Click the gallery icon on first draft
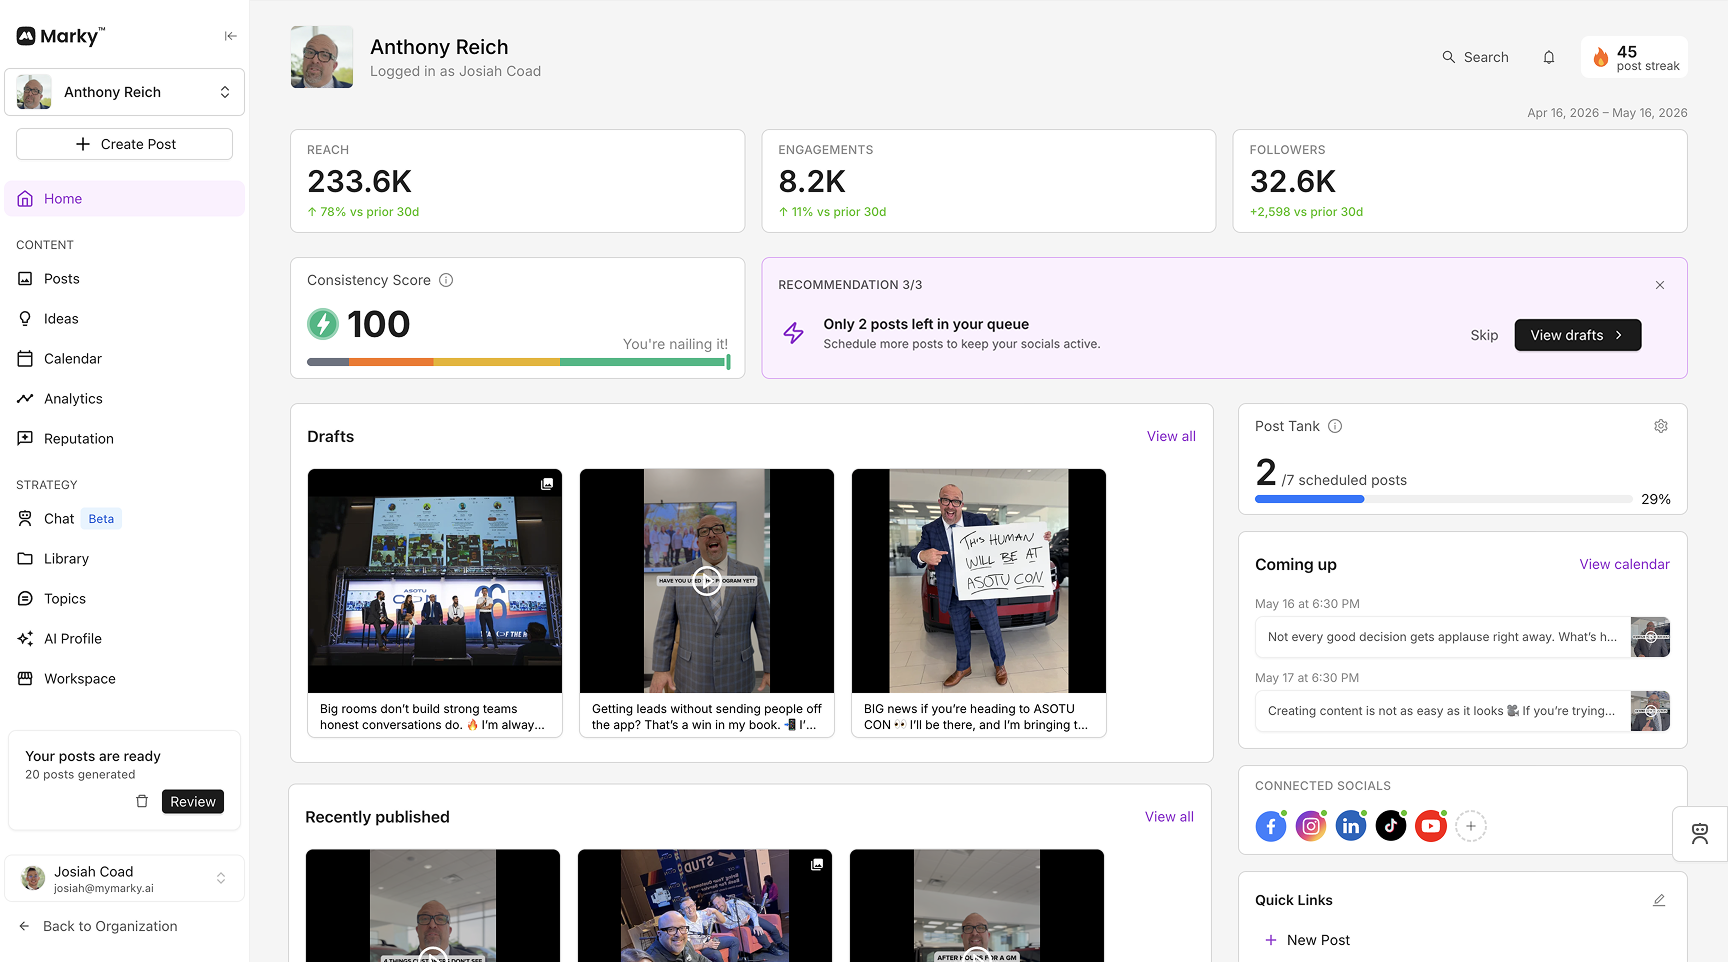Image resolution: width=1728 pixels, height=962 pixels. (547, 484)
